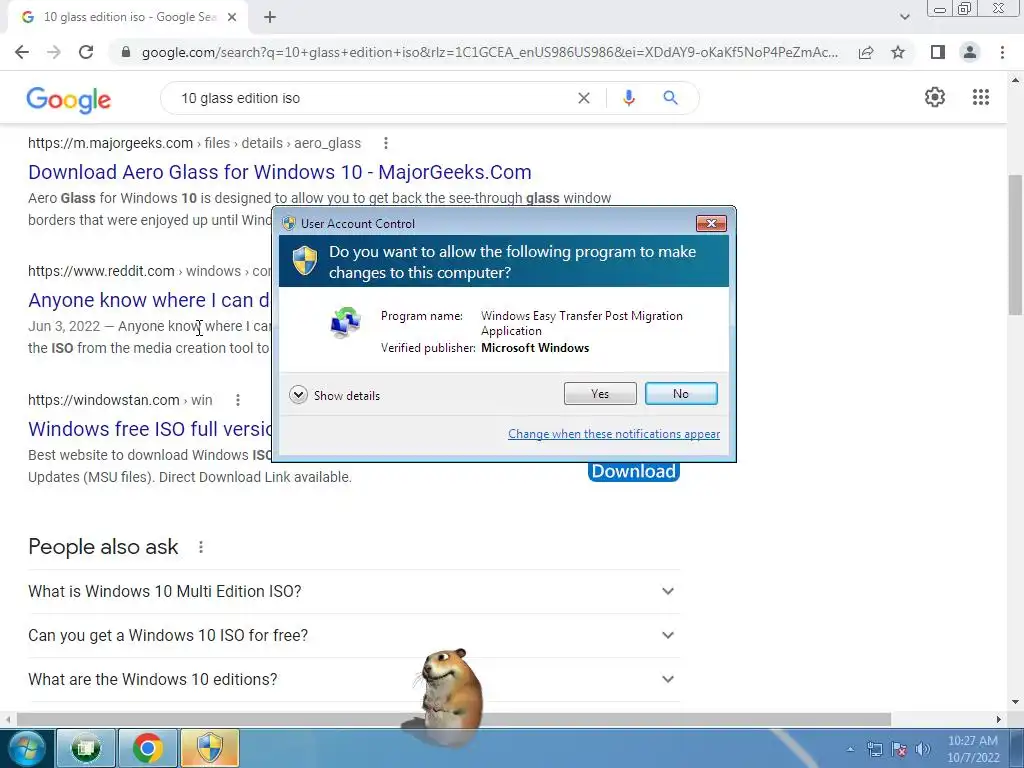
Task: Click the taskbar clock showing 10:27 AM
Action: pyautogui.click(x=973, y=748)
